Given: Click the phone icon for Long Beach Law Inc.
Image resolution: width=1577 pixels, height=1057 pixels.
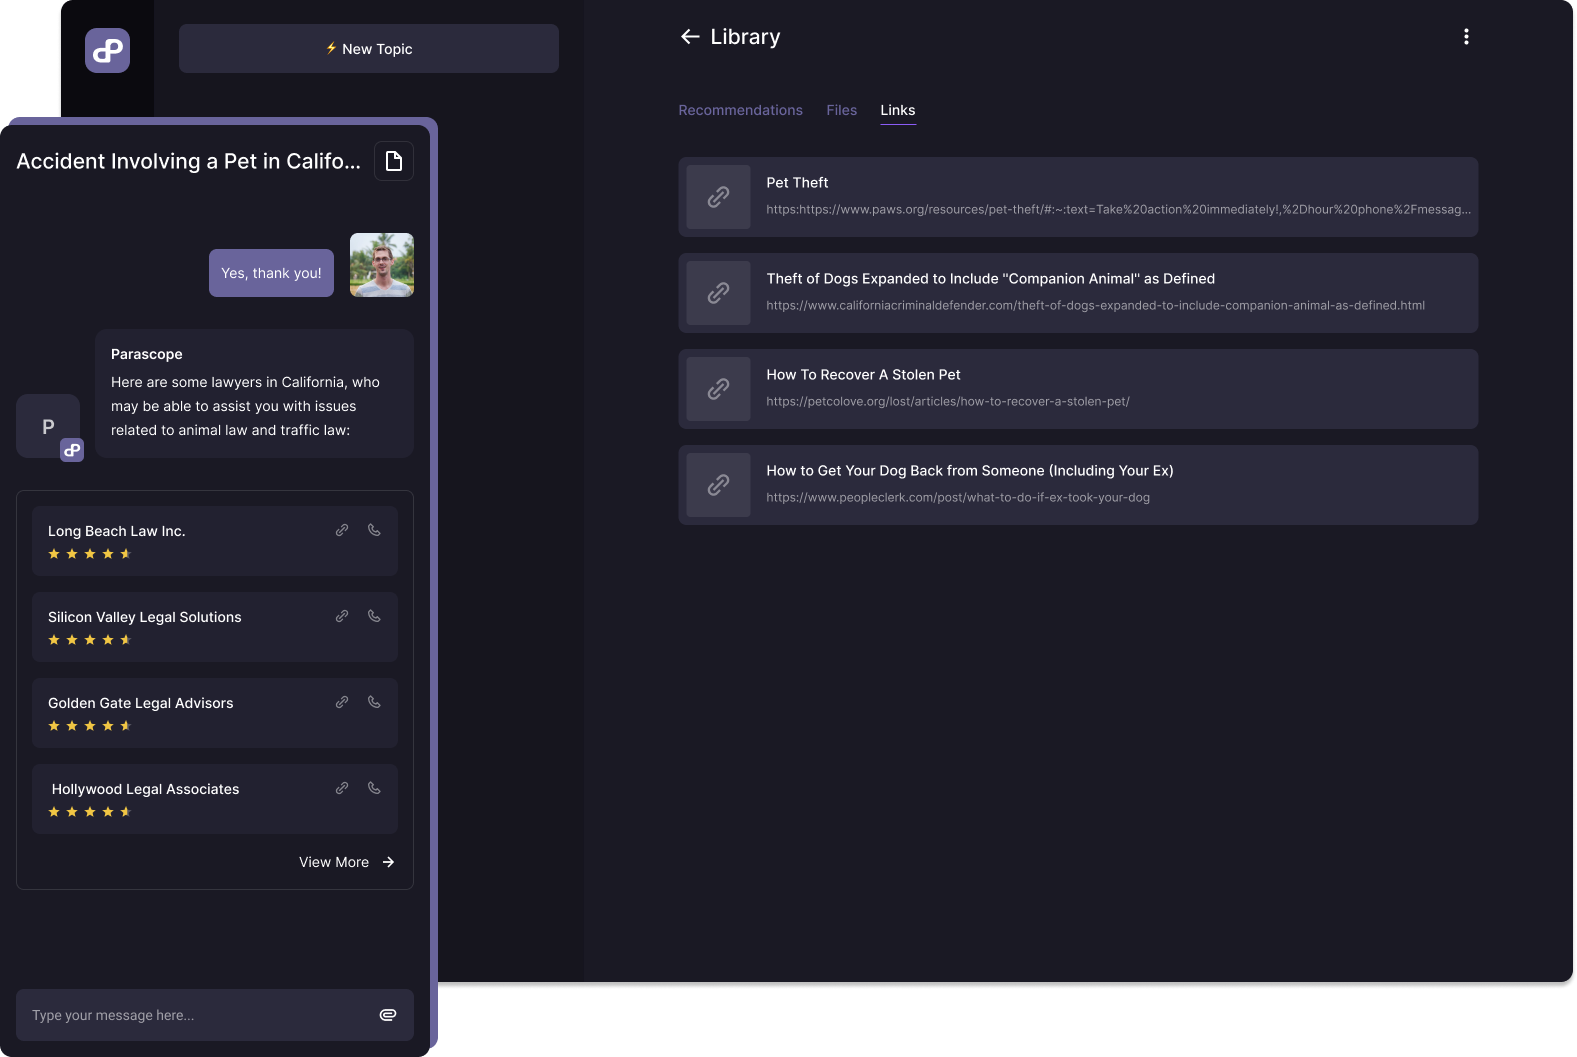Looking at the screenshot, I should [x=374, y=530].
